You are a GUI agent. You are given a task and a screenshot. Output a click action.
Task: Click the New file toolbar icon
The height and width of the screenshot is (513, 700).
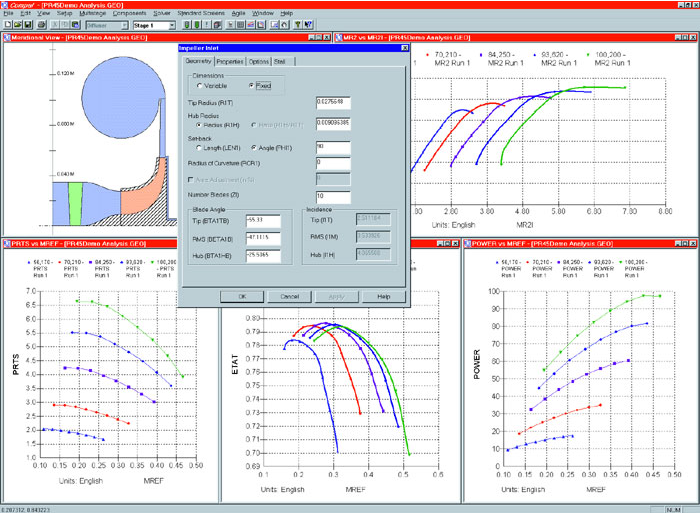click(8, 25)
